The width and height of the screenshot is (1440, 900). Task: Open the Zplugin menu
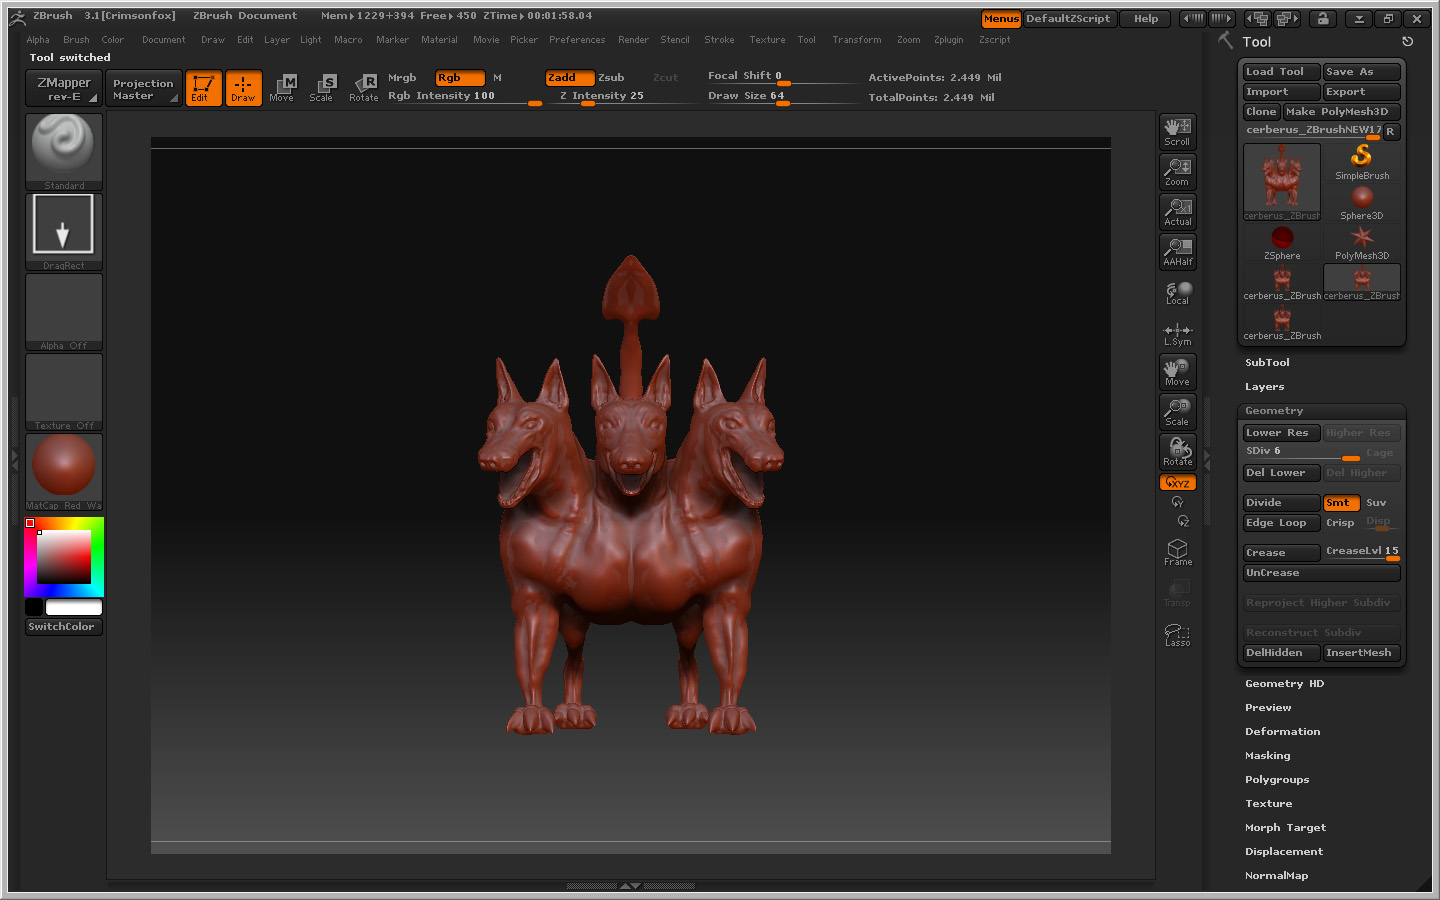(948, 40)
